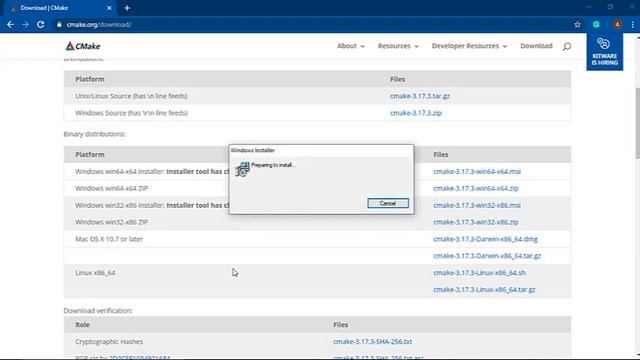Screen dimensions: 640x360
Task: Bookmark this page with the star icon
Action: point(577,24)
